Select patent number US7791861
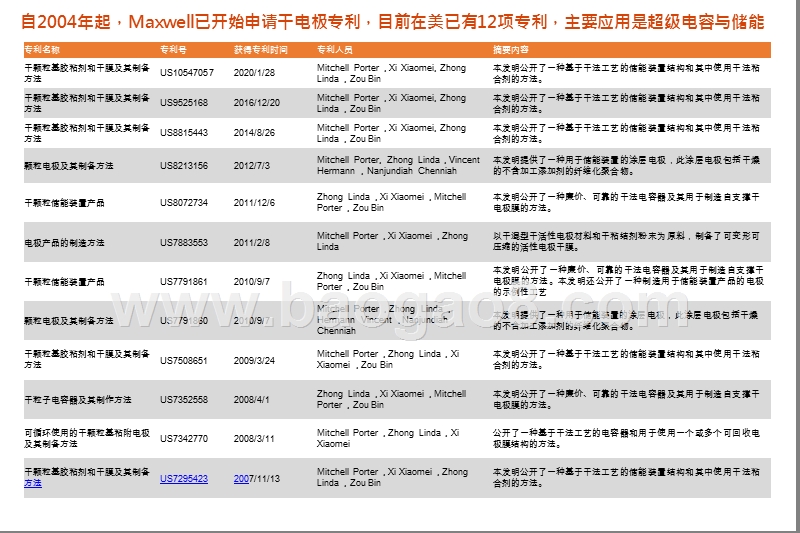The width and height of the screenshot is (800, 533). (x=184, y=282)
